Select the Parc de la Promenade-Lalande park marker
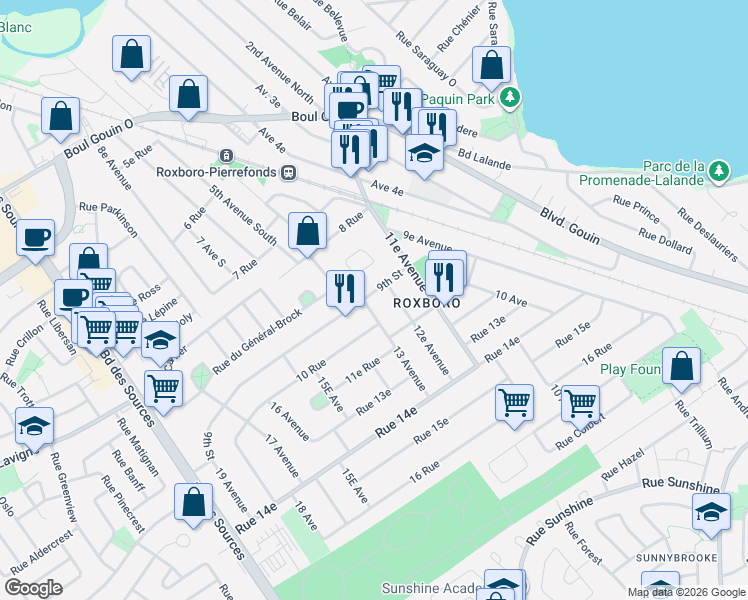This screenshot has width=748, height=600. [x=718, y=171]
